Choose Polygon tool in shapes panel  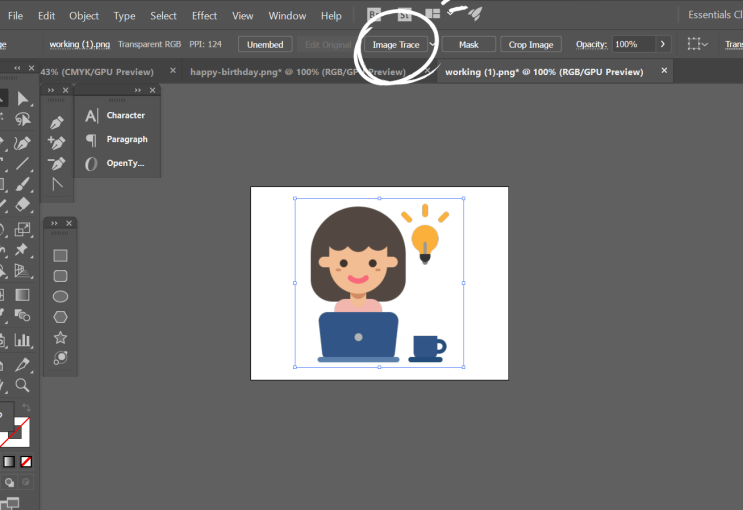[x=60, y=317]
